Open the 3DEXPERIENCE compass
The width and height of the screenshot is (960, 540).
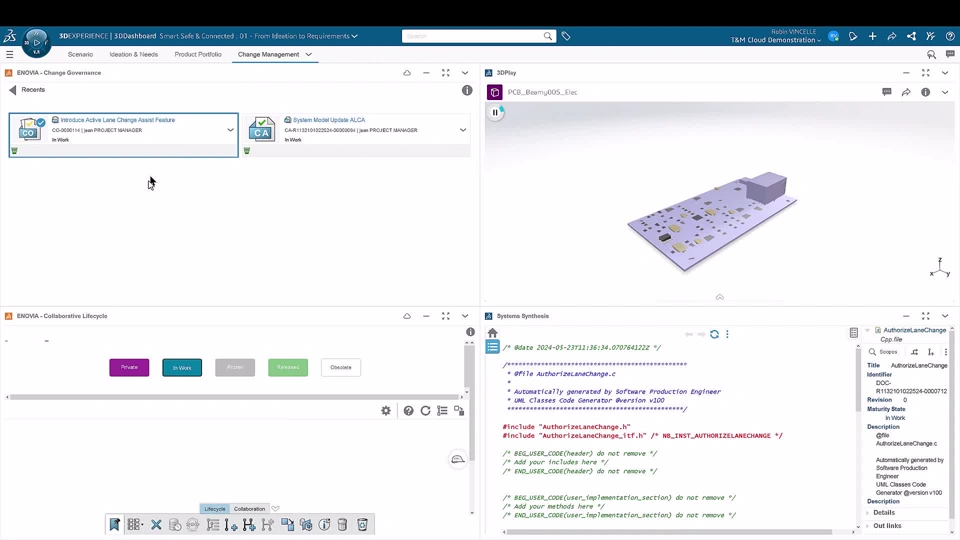pos(36,42)
